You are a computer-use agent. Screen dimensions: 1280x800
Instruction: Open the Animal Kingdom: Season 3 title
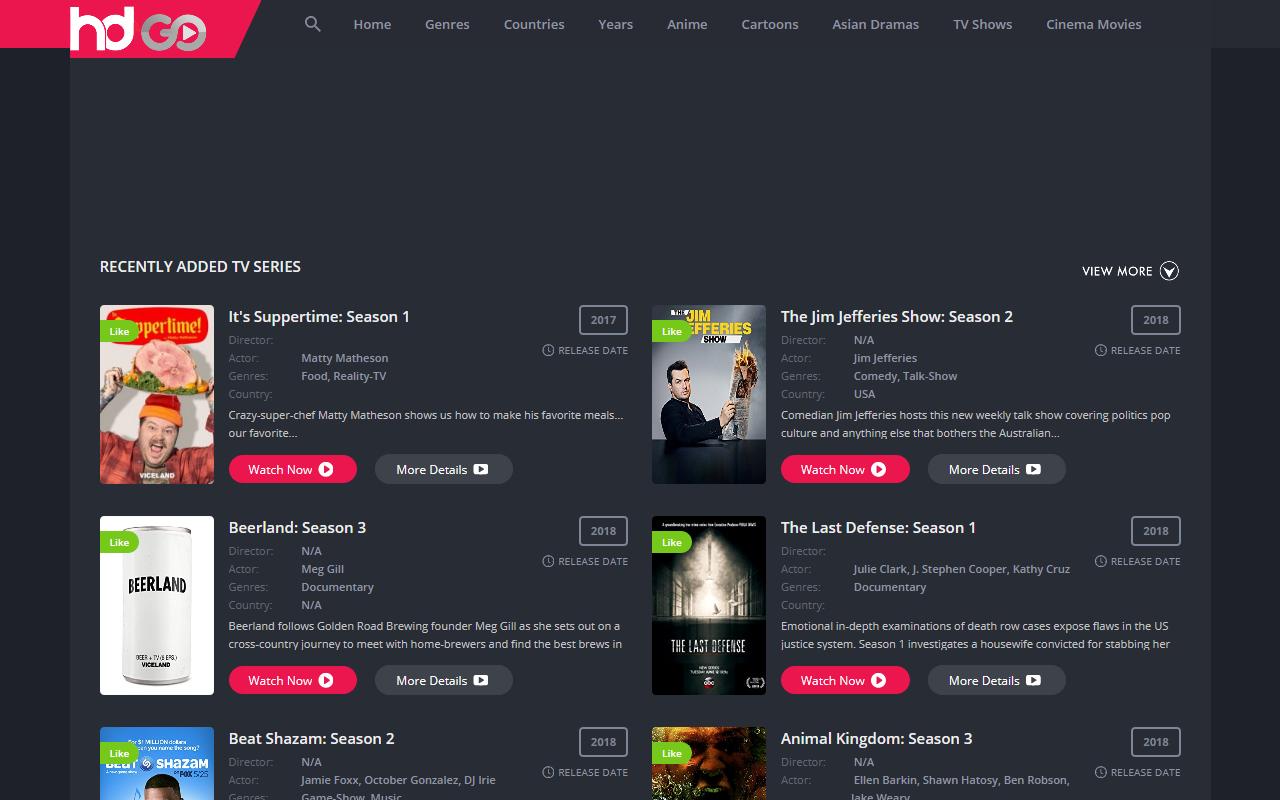point(876,738)
